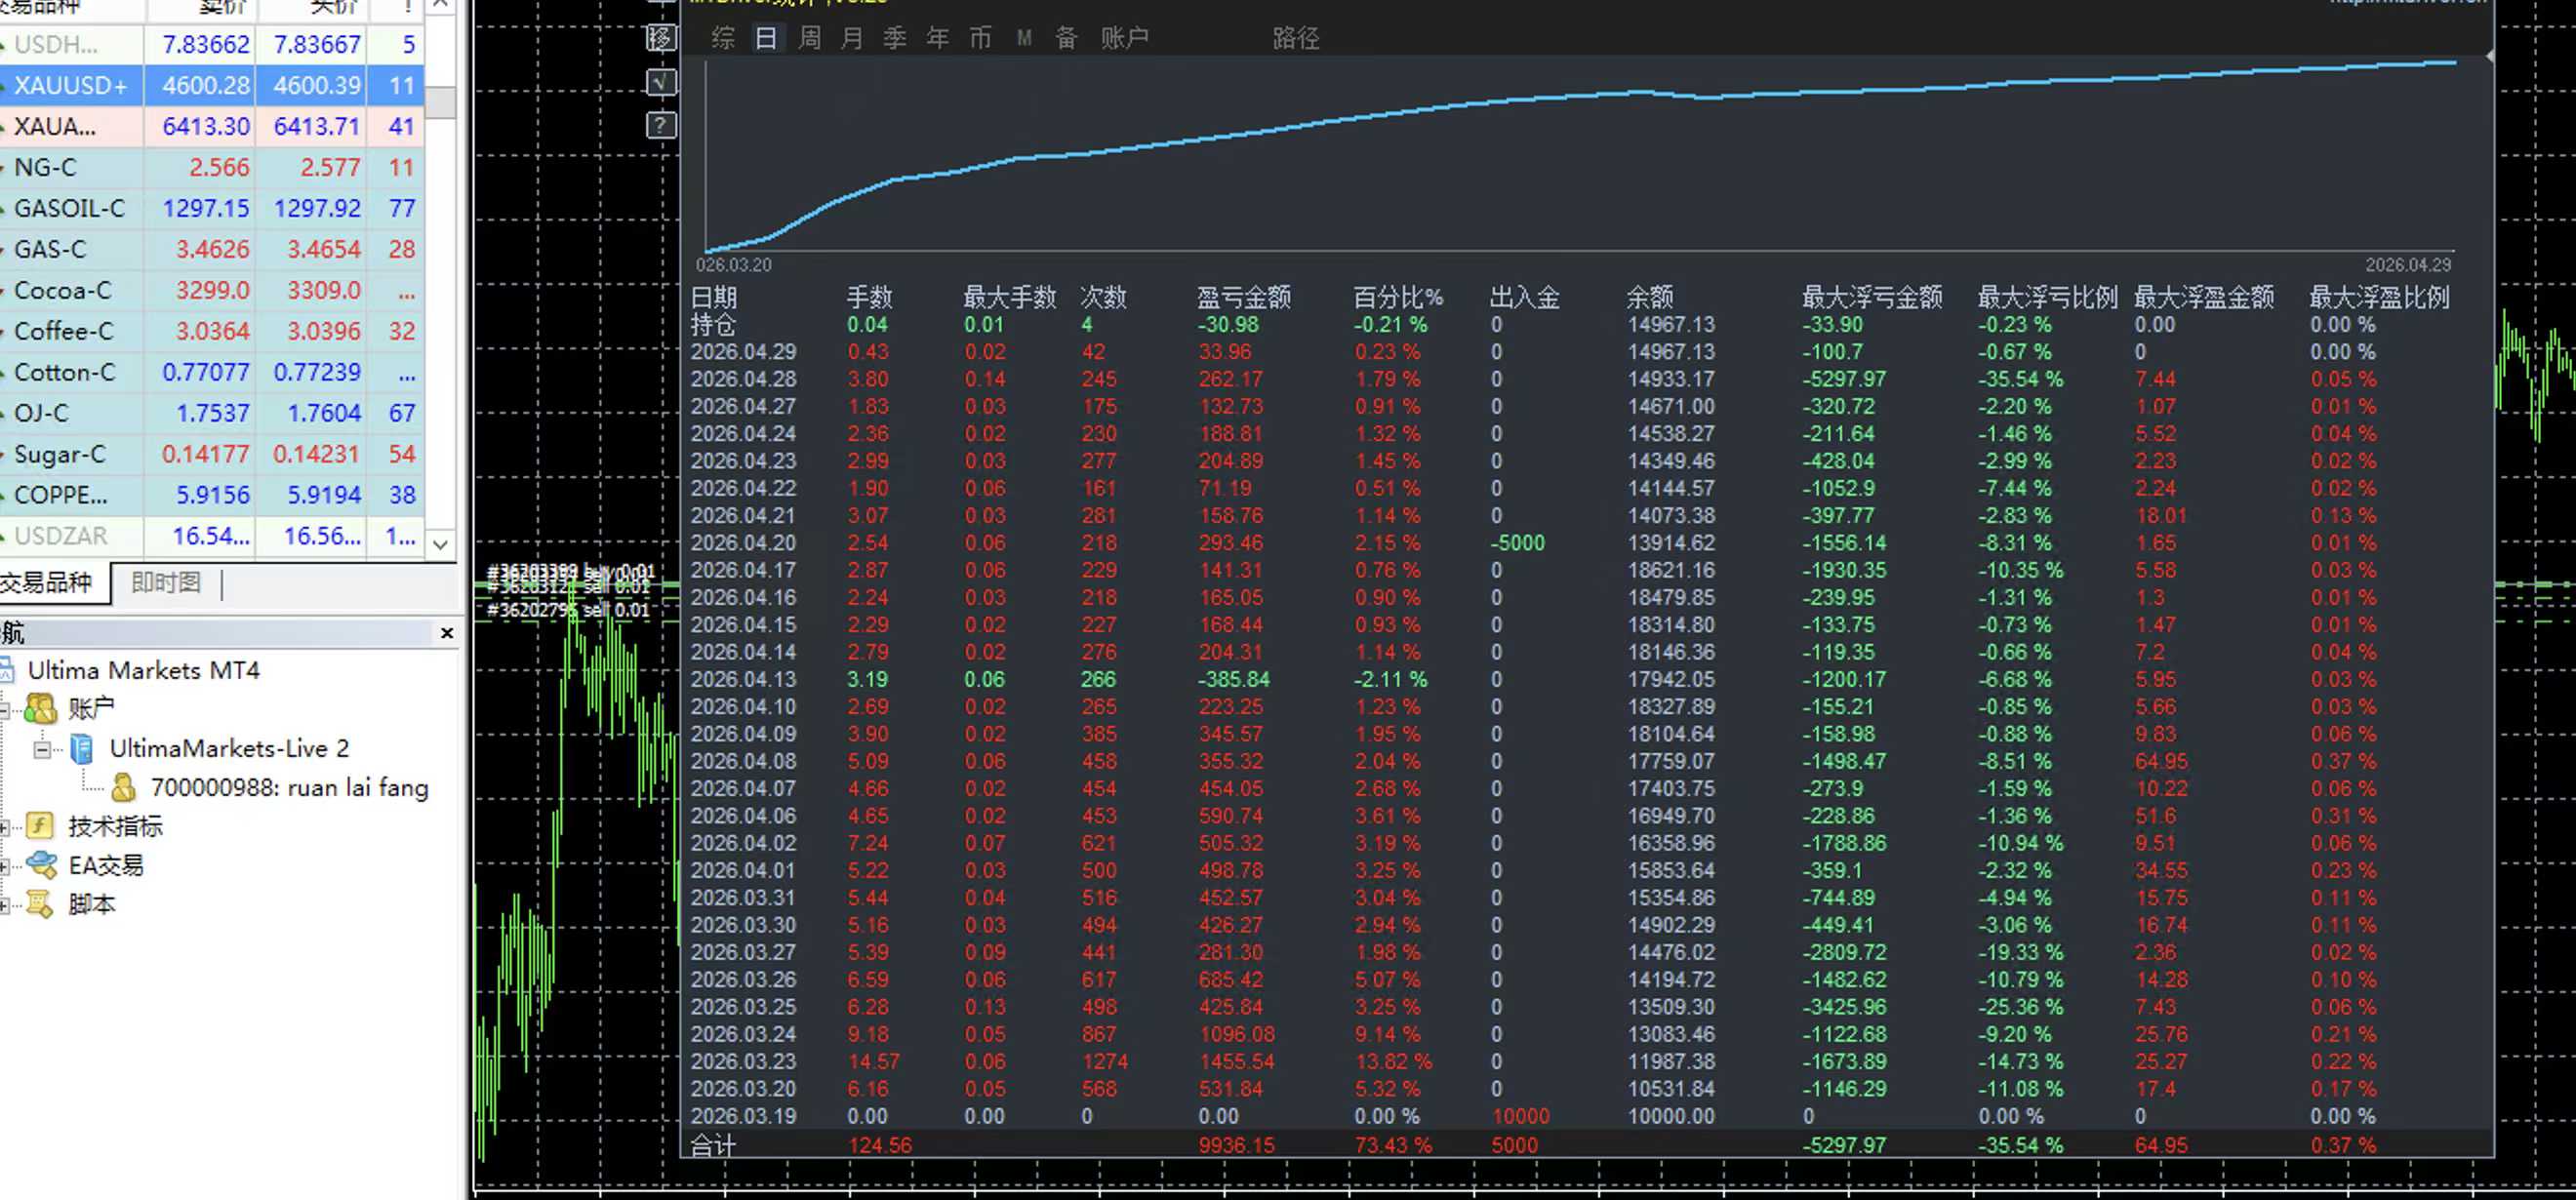The image size is (2576, 1200).
Task: Click the 脚本 scripts icon
Action: point(40,904)
